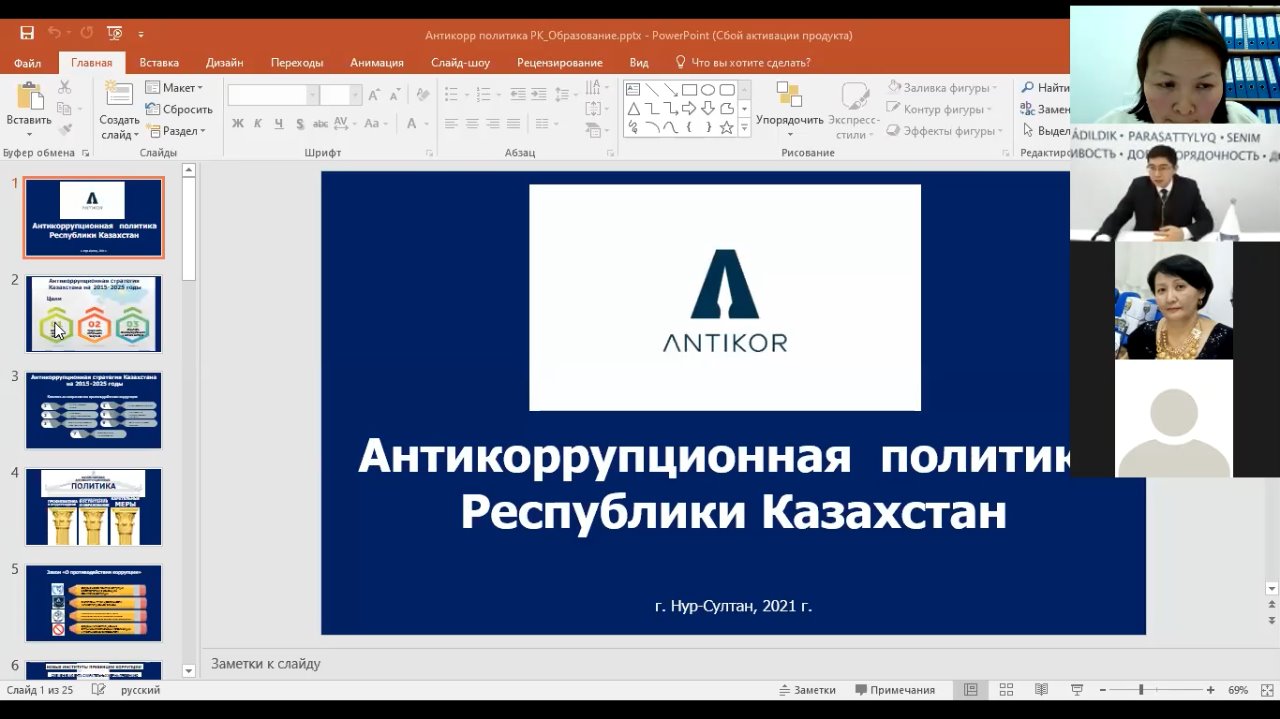Click the Создать слайд new slide icon
1280x719 pixels.
119,95
